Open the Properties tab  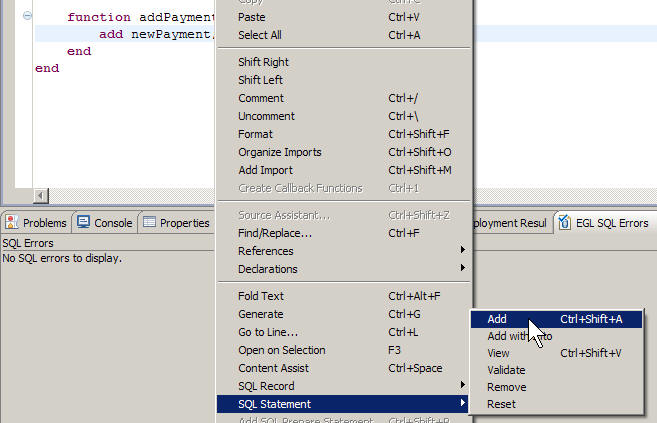pyautogui.click(x=176, y=222)
